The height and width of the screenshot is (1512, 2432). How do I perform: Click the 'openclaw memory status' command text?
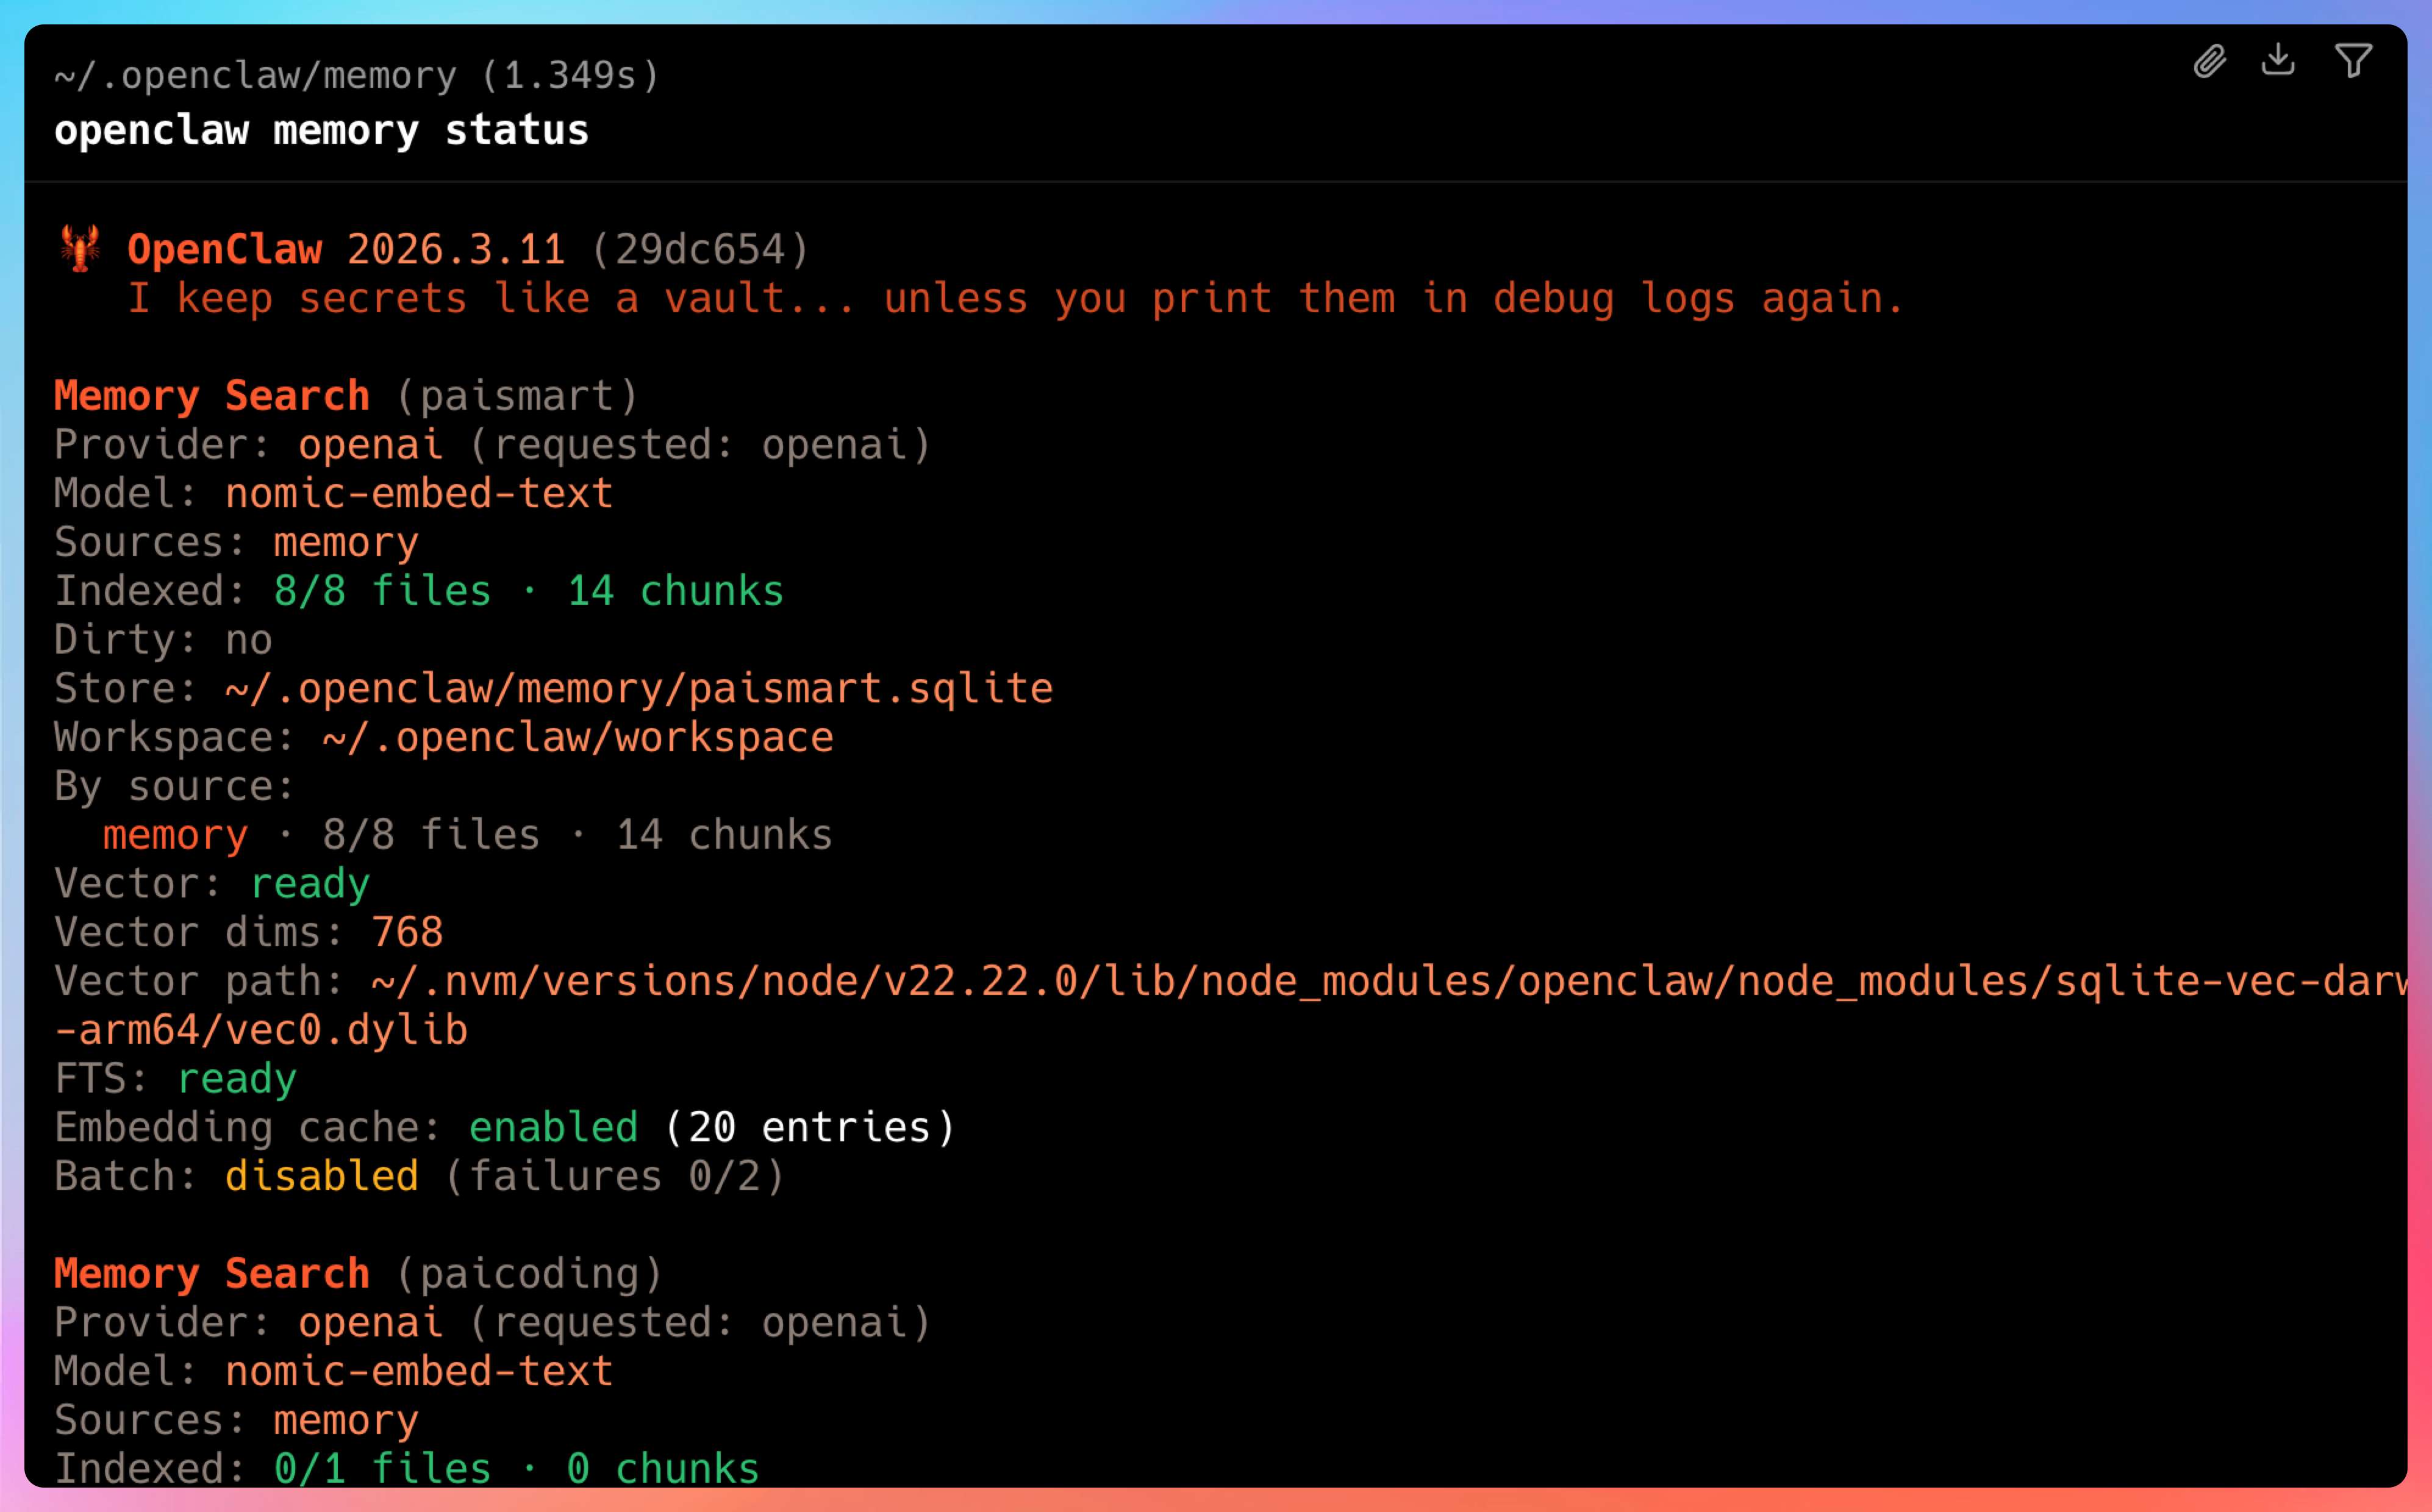point(321,131)
